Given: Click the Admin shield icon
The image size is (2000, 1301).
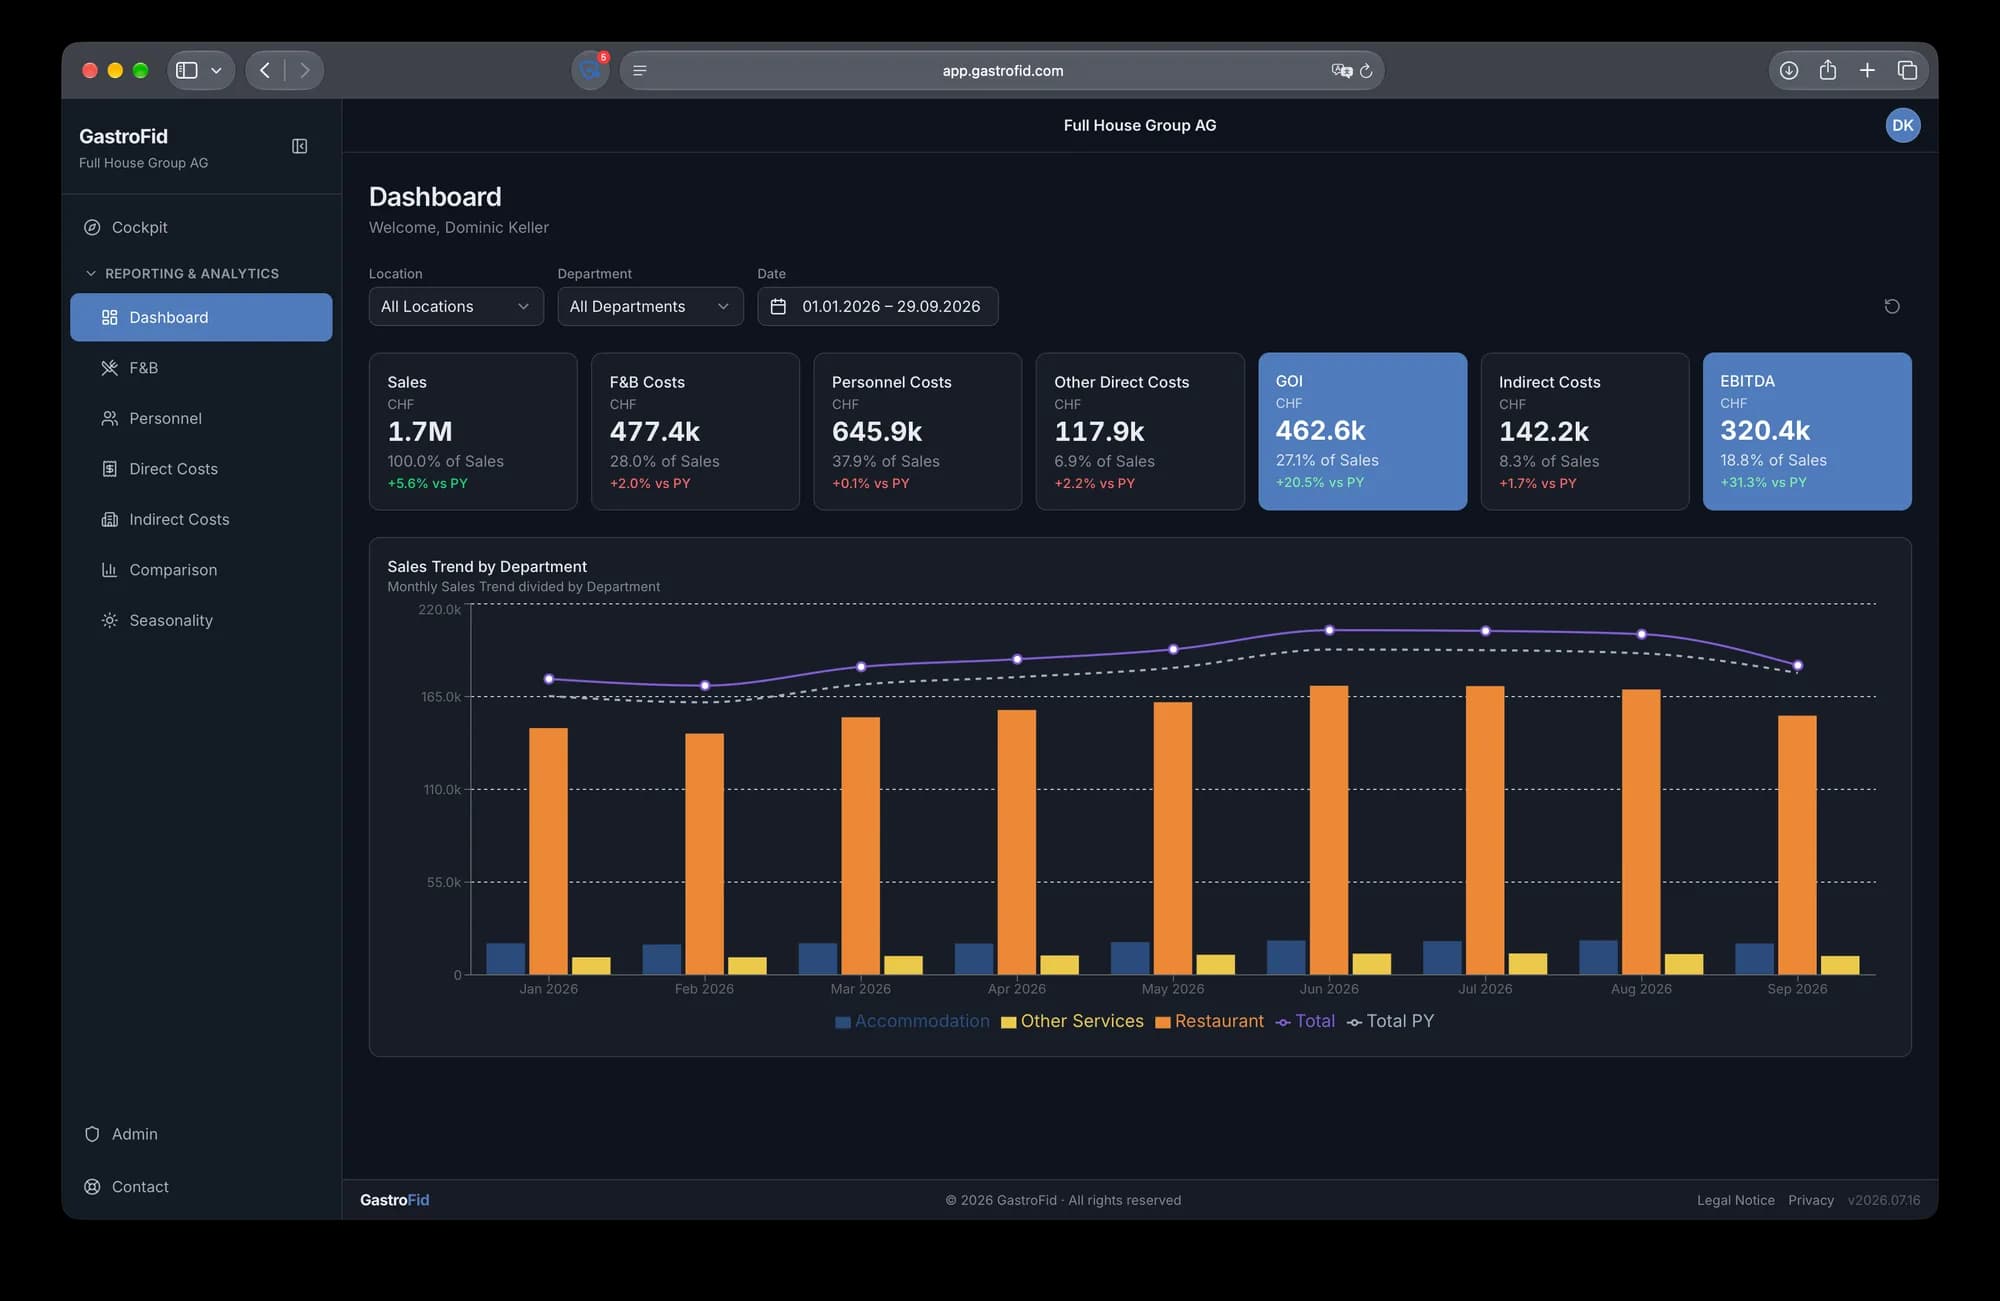Looking at the screenshot, I should (92, 1134).
